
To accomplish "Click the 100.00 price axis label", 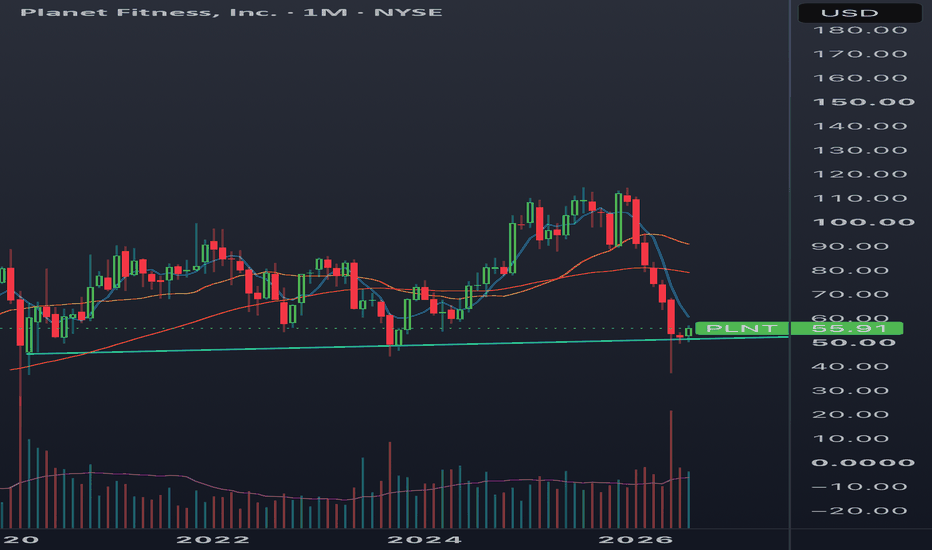I will coord(863,222).
